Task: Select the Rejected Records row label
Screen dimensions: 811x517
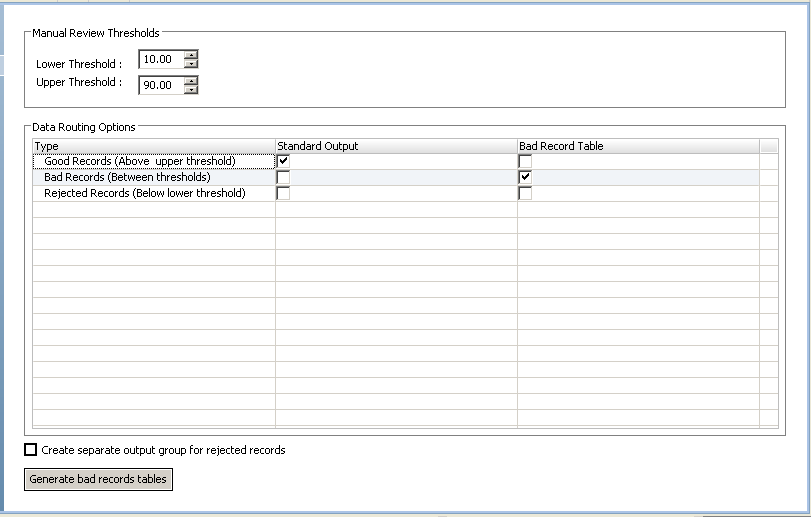Action: pos(145,193)
